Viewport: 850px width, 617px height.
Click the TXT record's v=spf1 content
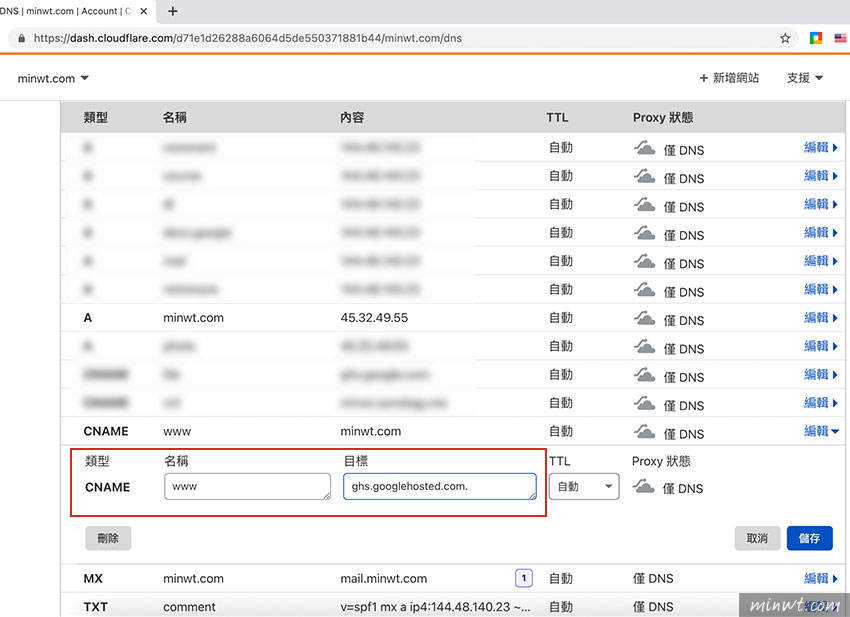435,607
